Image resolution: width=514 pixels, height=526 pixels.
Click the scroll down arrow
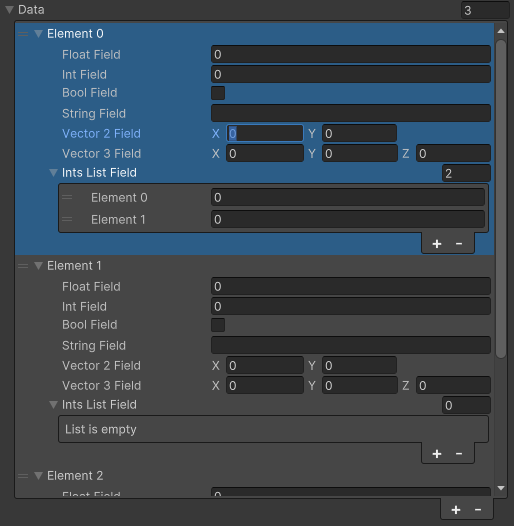coord(501,488)
